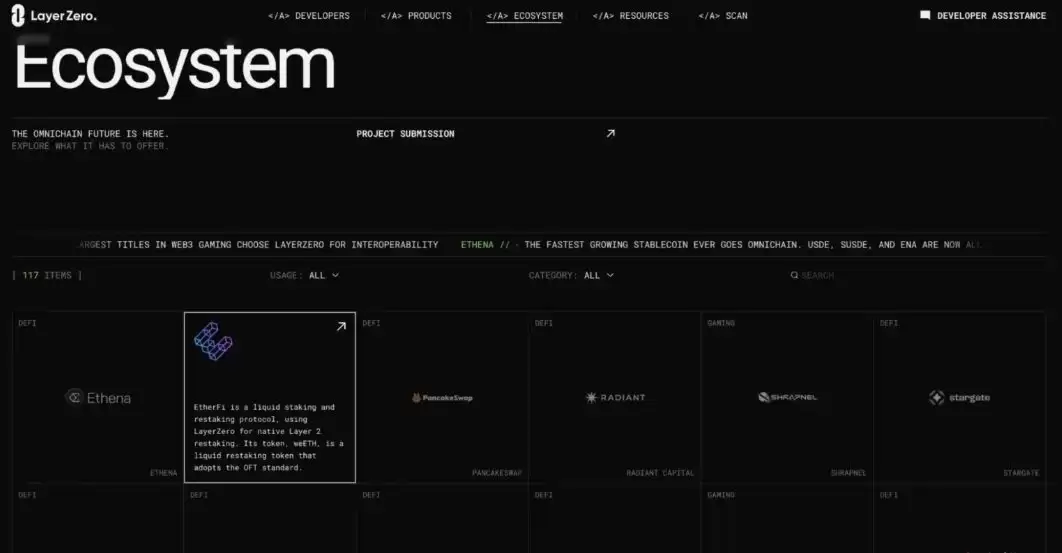Click the Project Submission arrow icon

click(x=610, y=133)
